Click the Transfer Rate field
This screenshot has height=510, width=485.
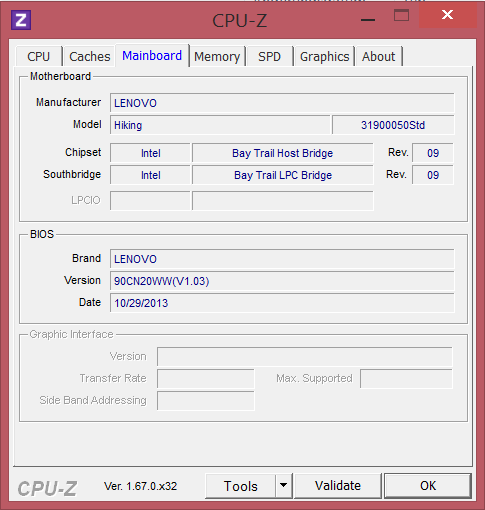pyautogui.click(x=206, y=379)
